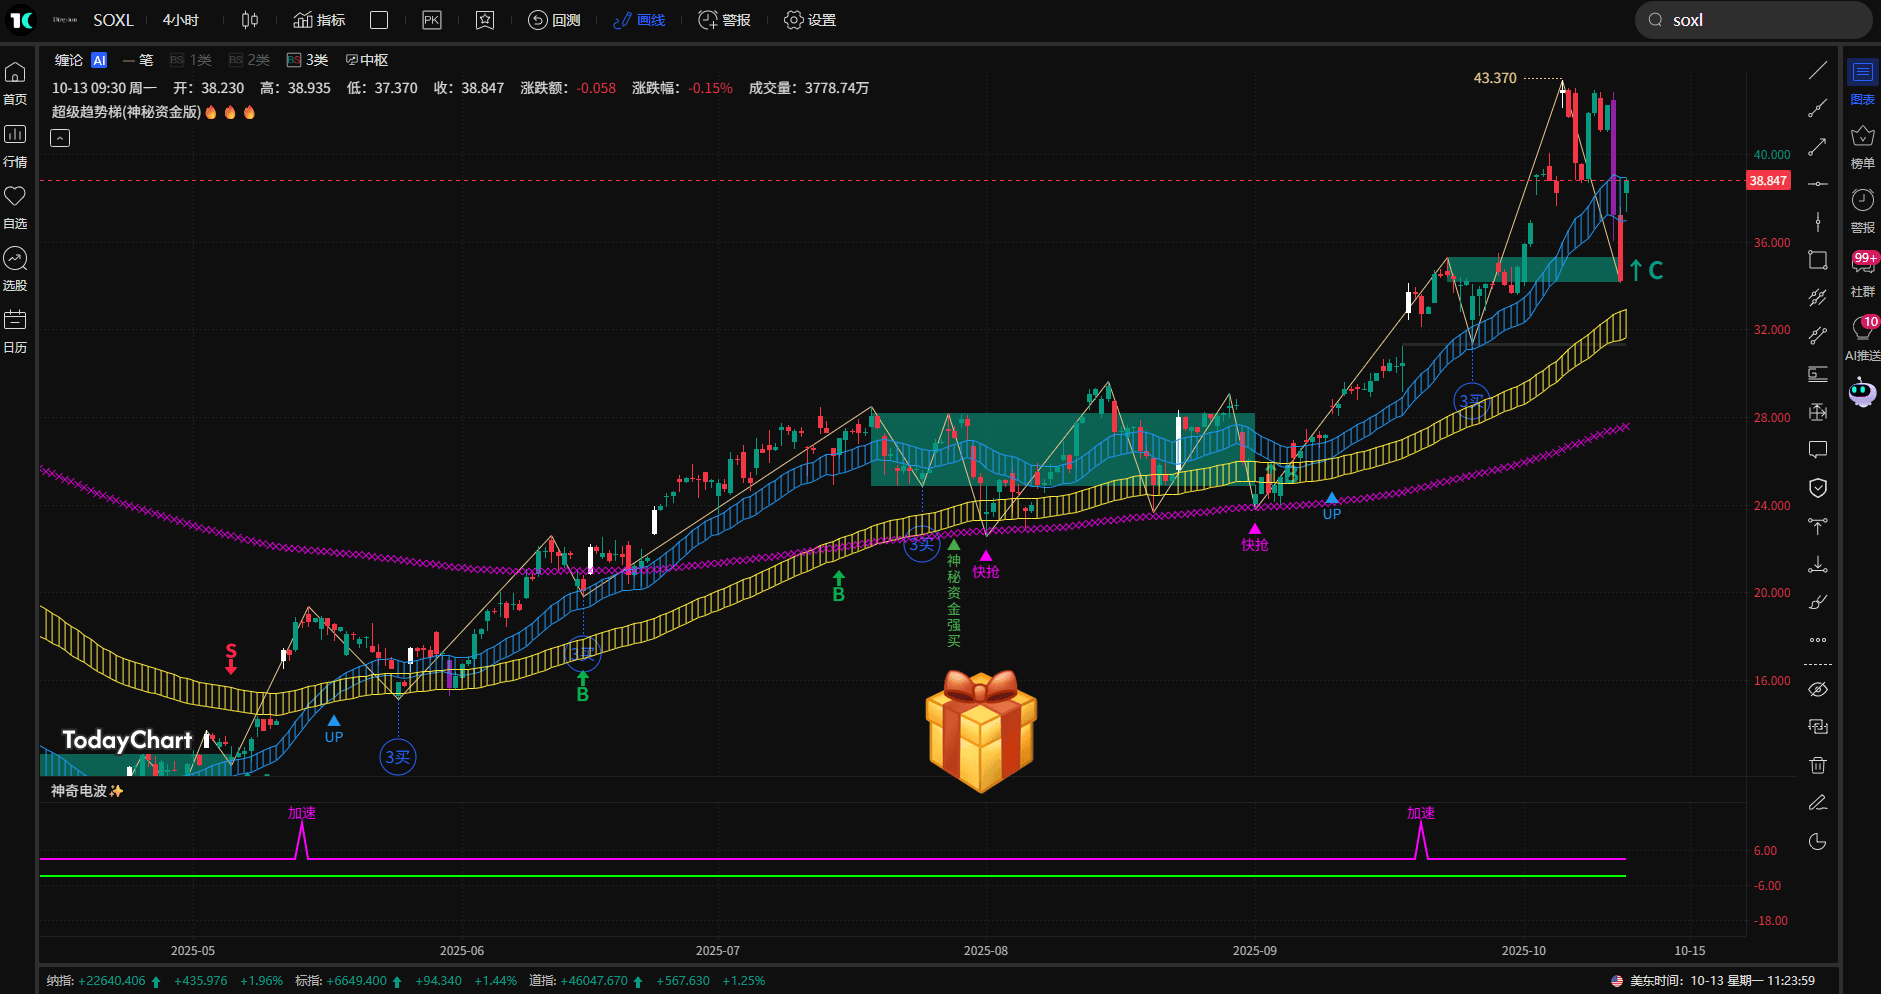Open the 指标 indicators panel

coord(318,19)
